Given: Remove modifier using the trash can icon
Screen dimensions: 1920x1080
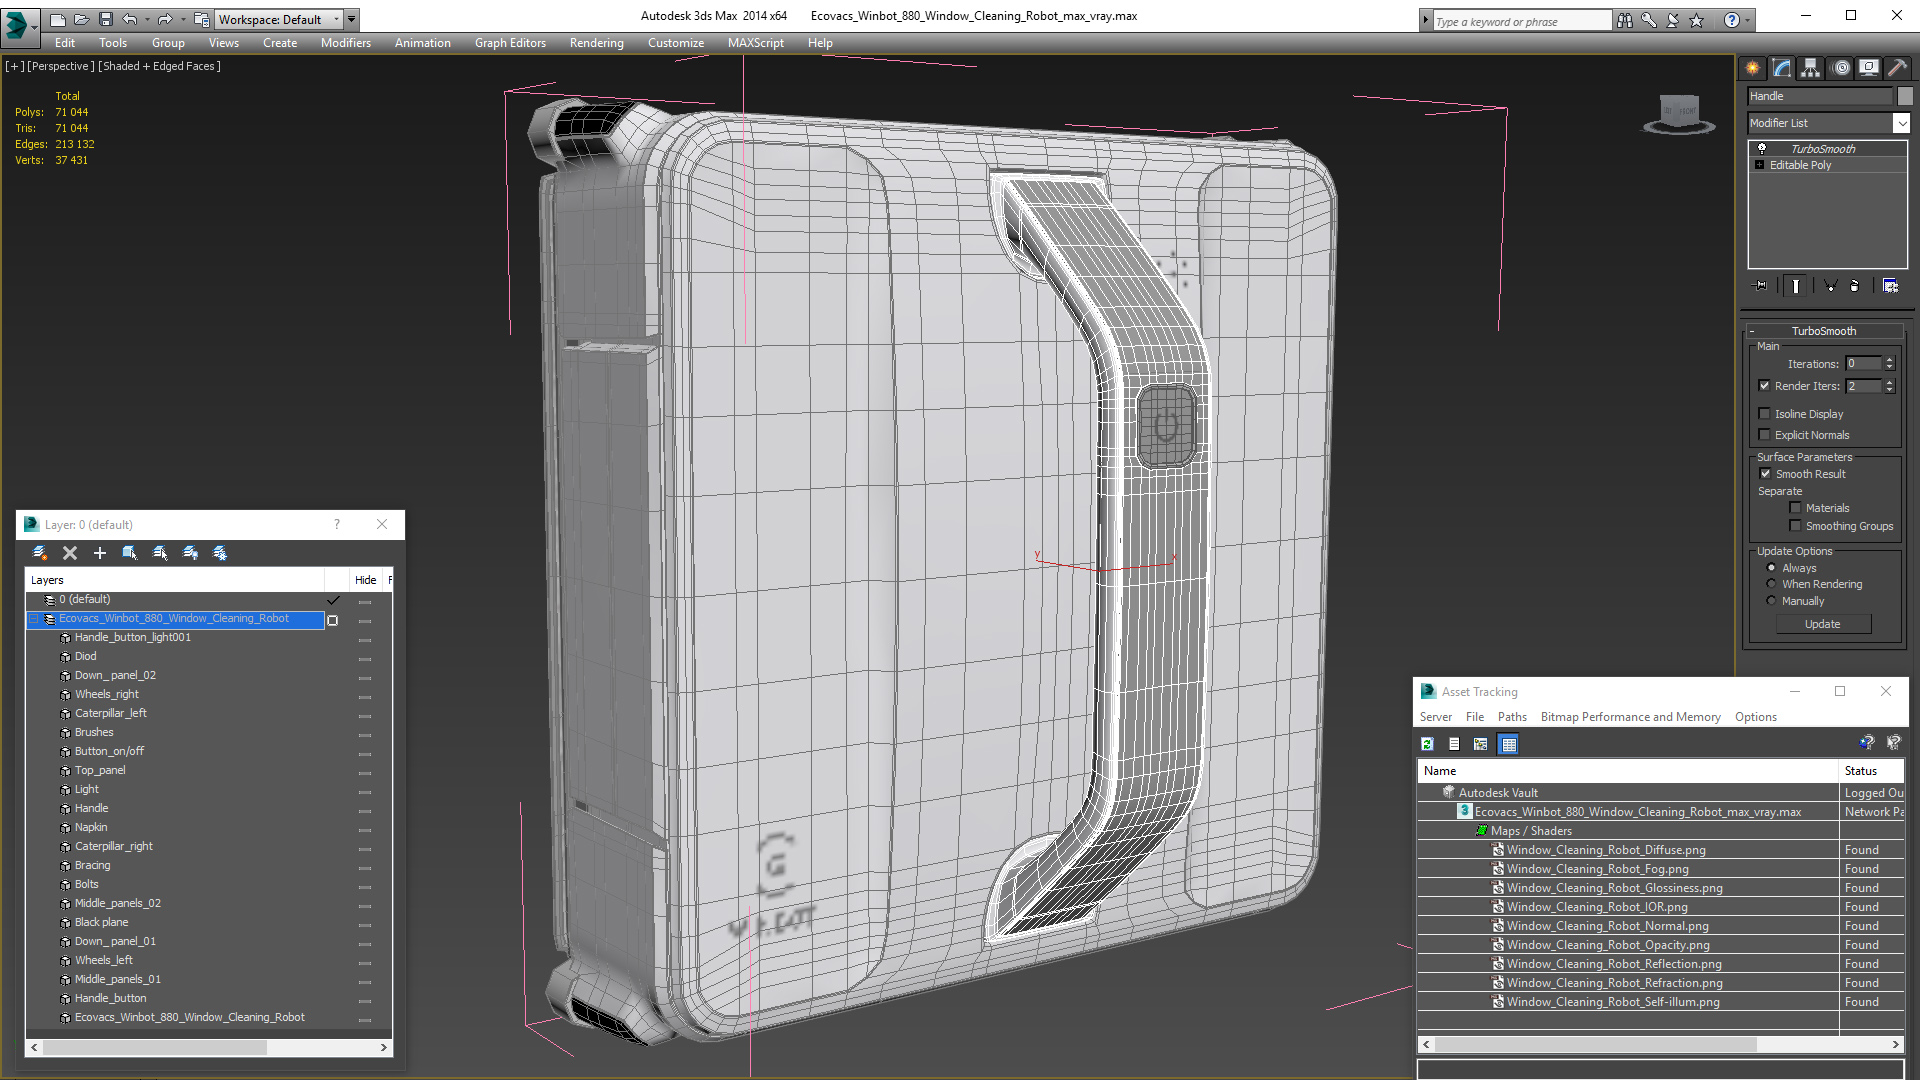Looking at the screenshot, I should pos(1855,286).
